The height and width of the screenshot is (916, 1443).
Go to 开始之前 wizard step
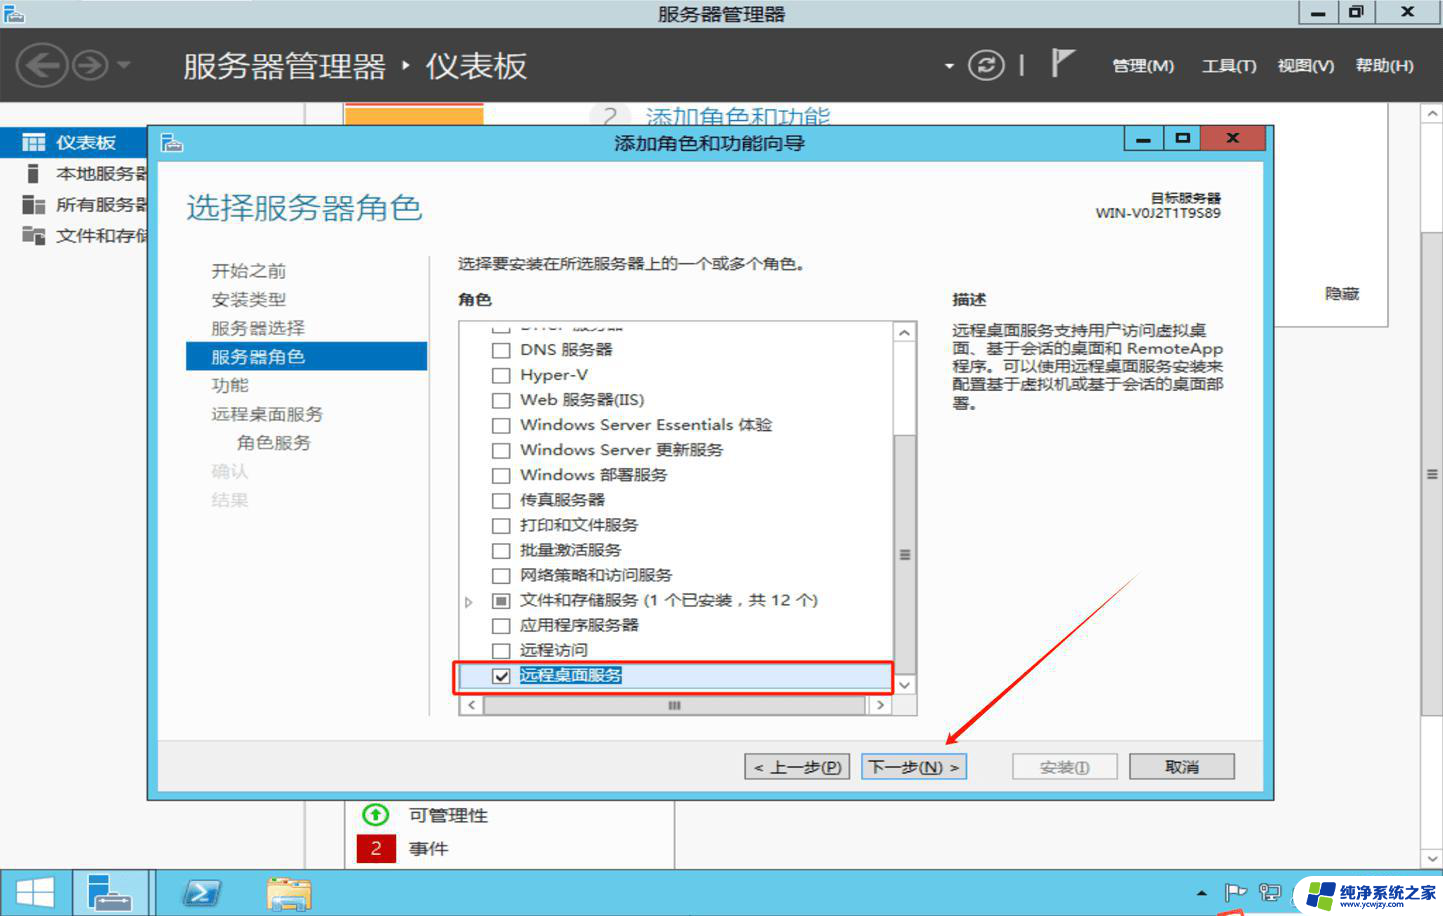pos(248,271)
